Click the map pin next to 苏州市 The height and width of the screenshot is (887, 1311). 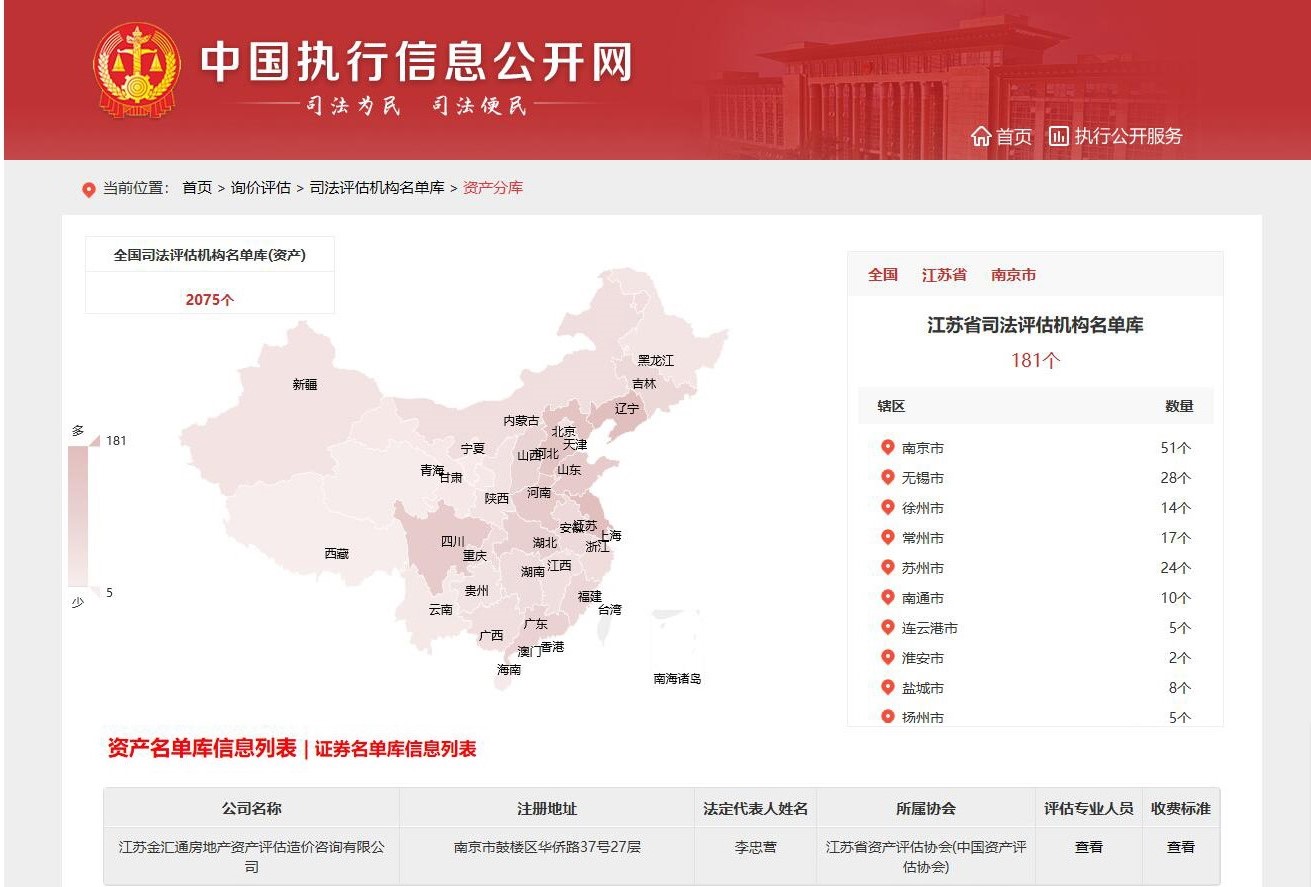pyautogui.click(x=887, y=568)
